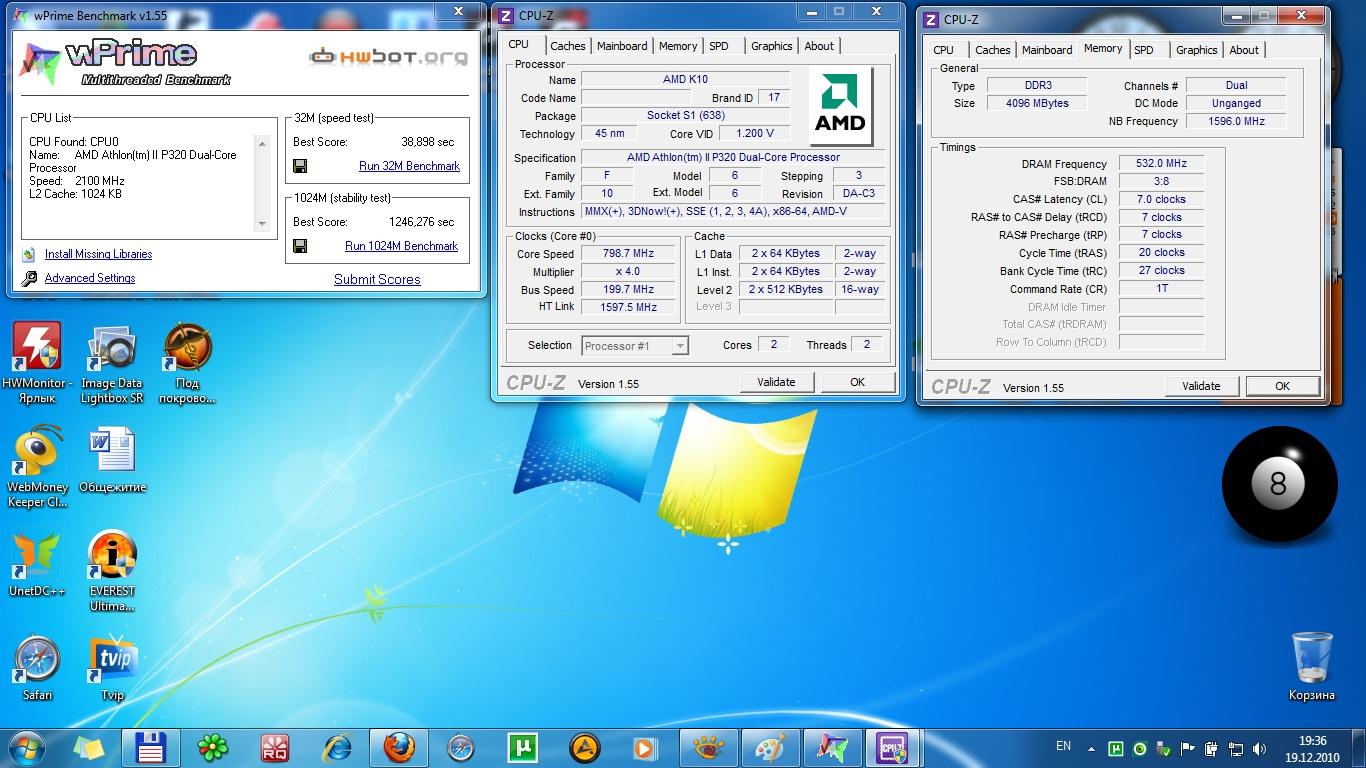The image size is (1366, 768).
Task: Click the blue floppy disk taskbar icon
Action: tap(151, 747)
